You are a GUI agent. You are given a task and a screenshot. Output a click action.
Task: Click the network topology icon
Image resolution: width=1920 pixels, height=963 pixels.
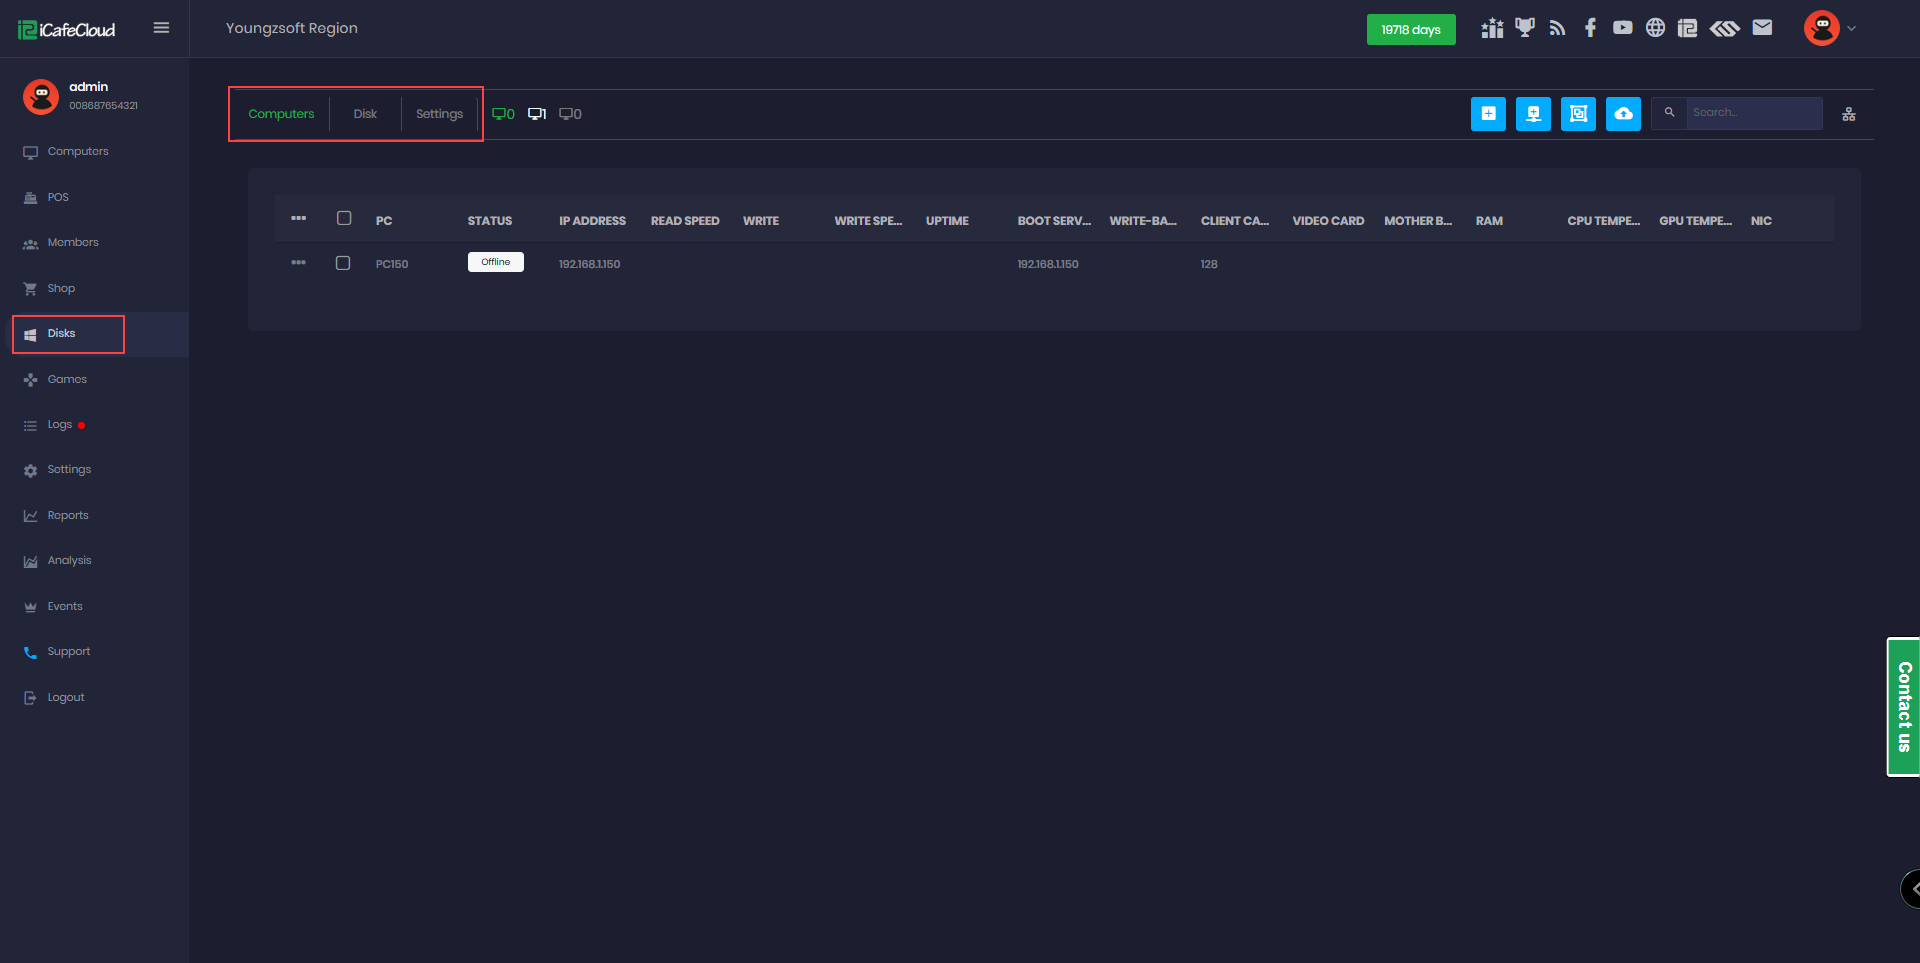(x=1848, y=114)
